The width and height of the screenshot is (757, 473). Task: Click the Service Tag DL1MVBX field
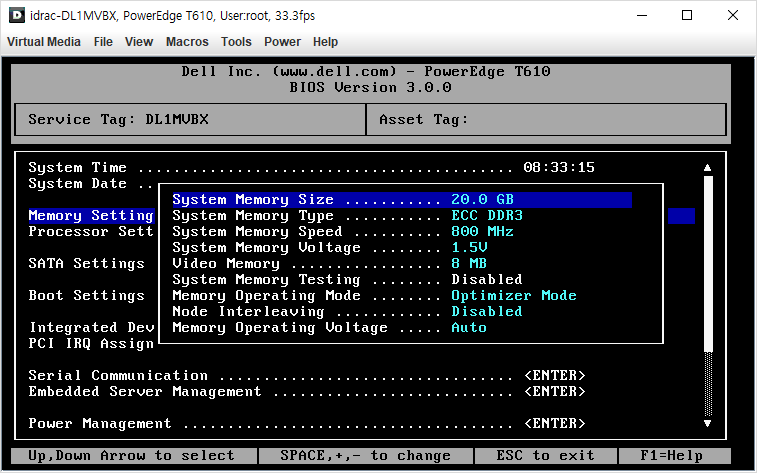(190, 119)
